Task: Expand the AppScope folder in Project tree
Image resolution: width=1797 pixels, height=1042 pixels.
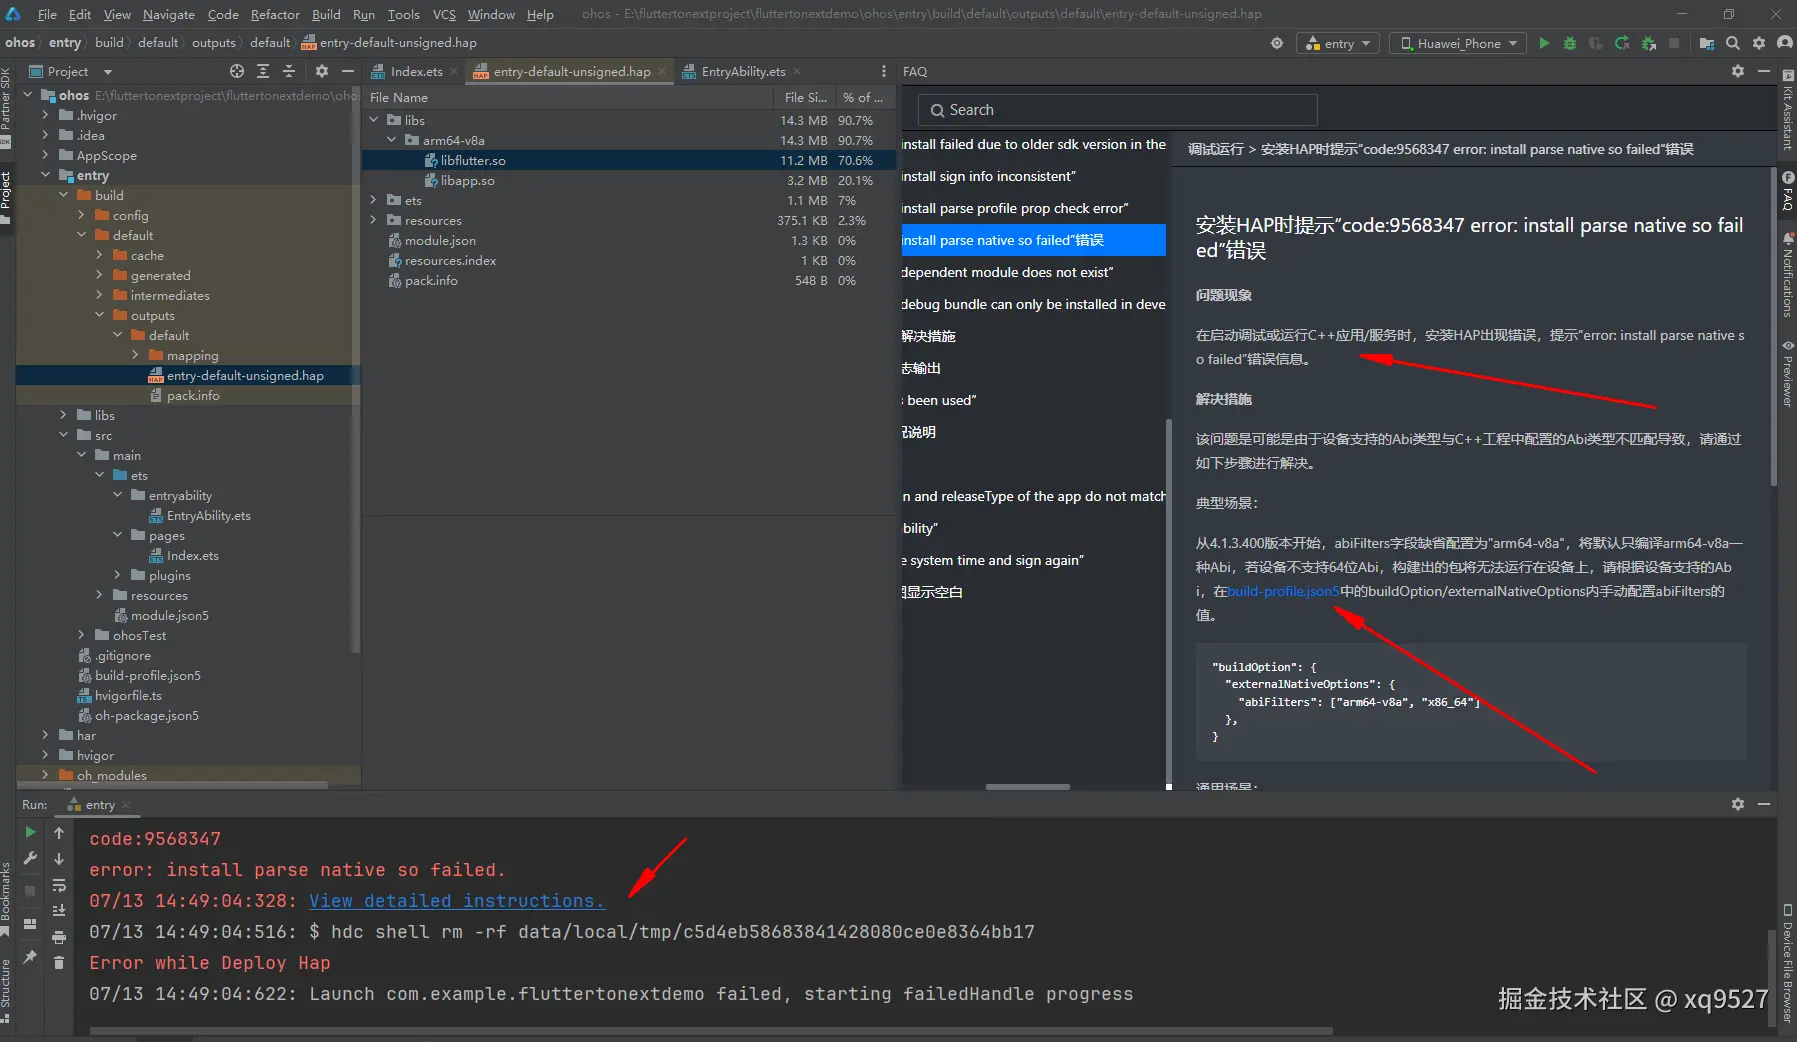Action: 45,155
